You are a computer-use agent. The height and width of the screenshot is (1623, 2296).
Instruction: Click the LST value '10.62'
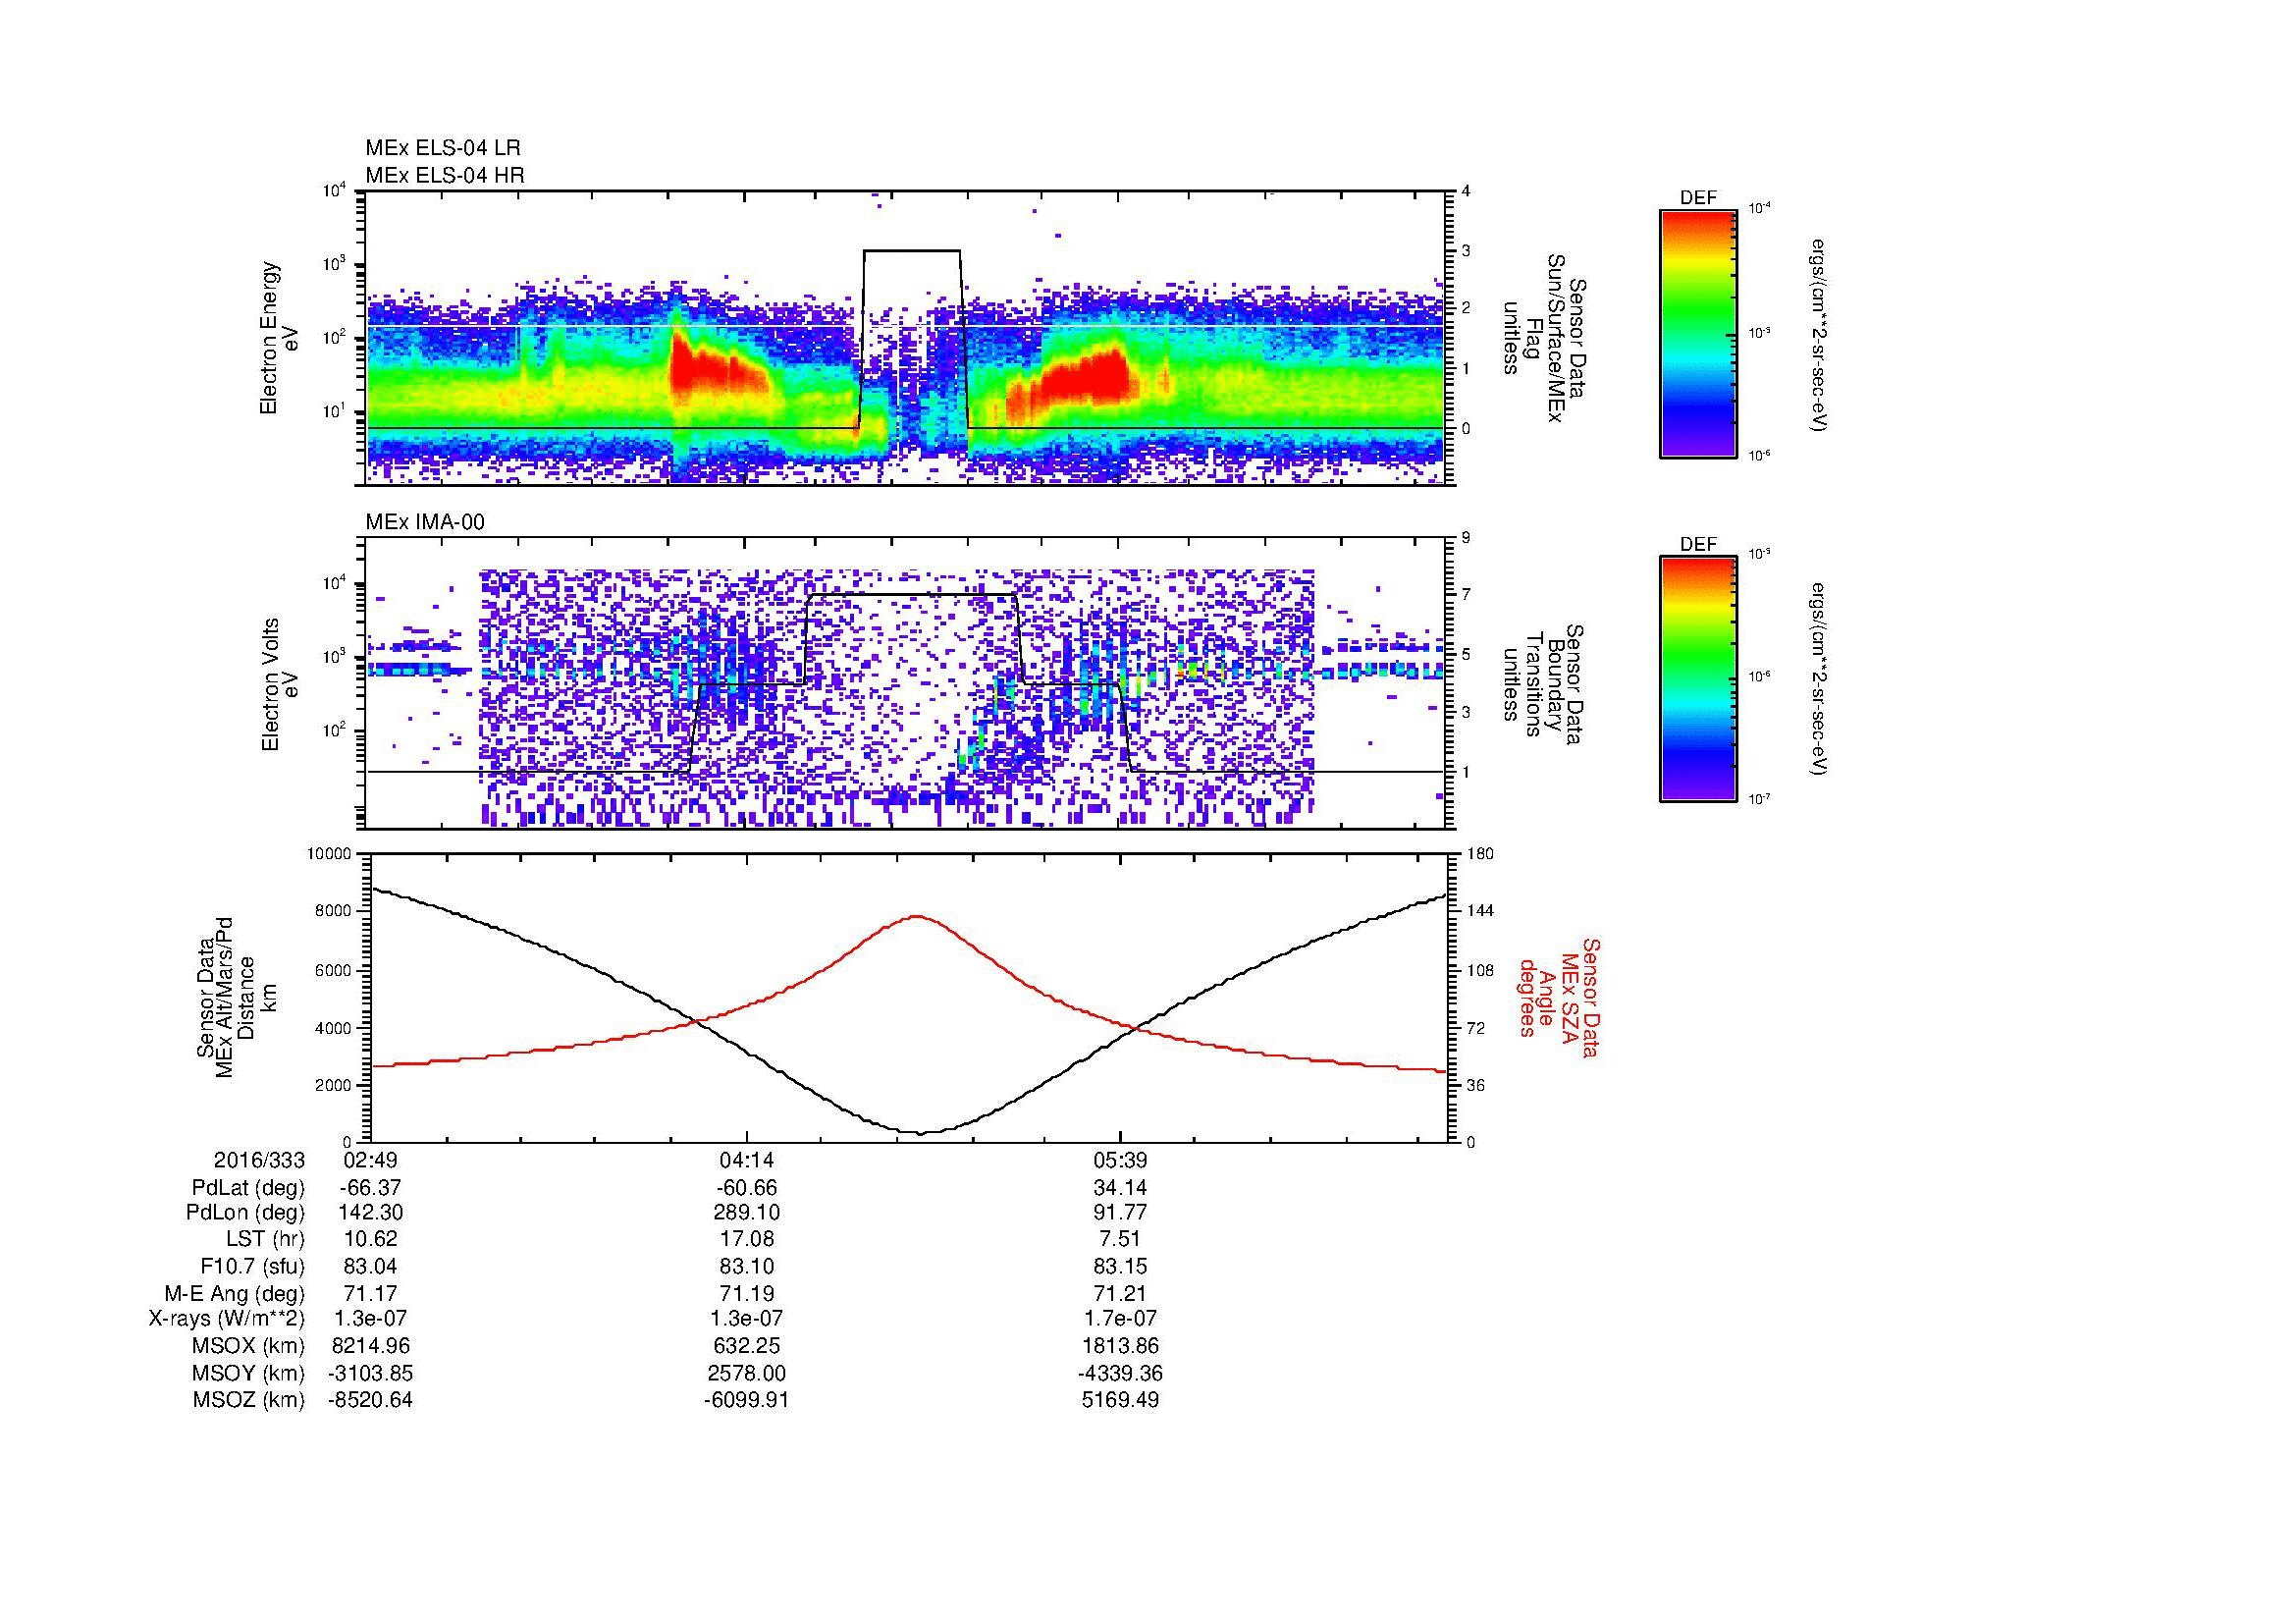click(x=371, y=1240)
